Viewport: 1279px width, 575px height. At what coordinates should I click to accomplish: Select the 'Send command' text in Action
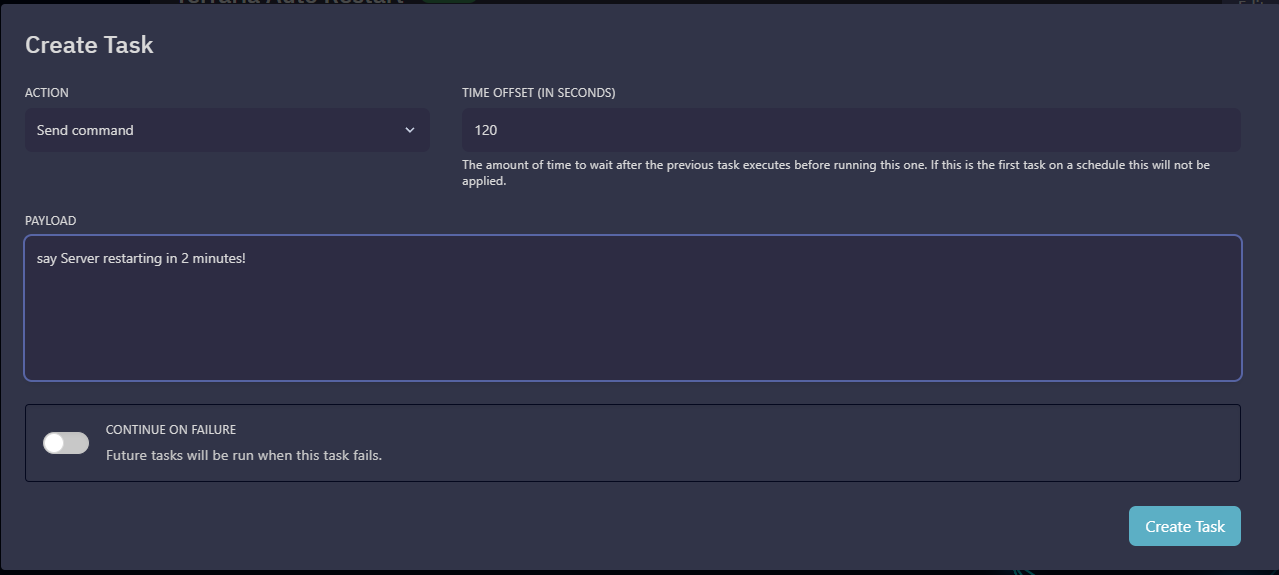(85, 130)
